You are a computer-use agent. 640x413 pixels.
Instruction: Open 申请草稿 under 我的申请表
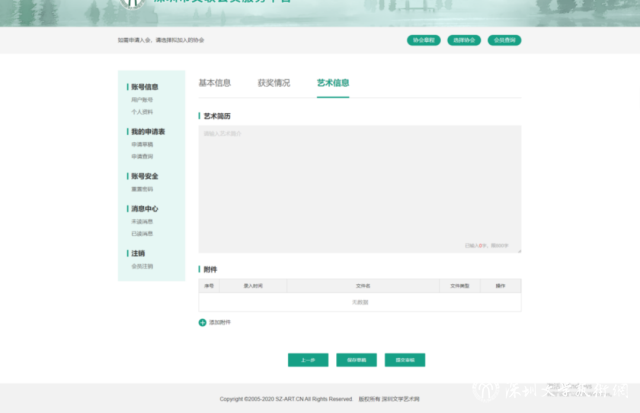(x=142, y=144)
